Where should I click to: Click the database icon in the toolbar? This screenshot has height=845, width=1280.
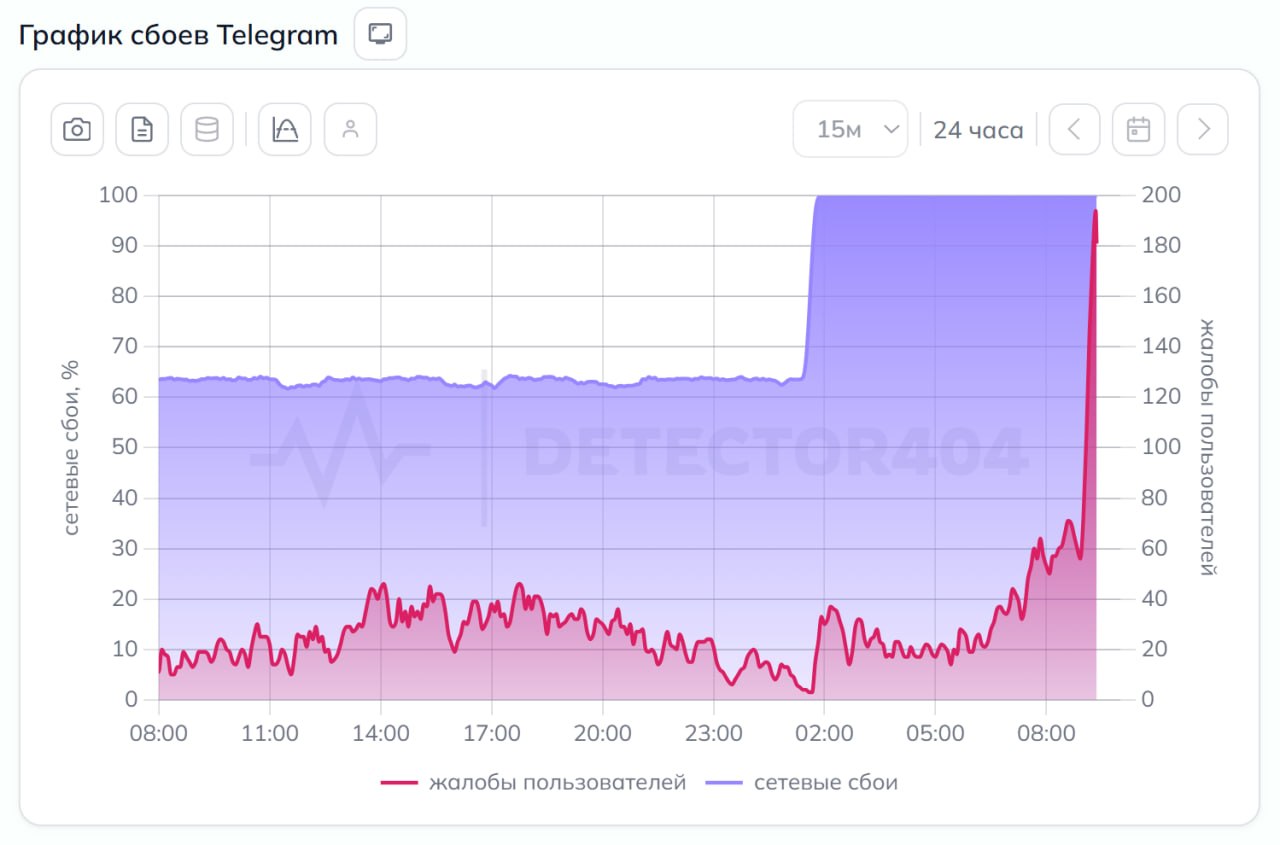207,130
